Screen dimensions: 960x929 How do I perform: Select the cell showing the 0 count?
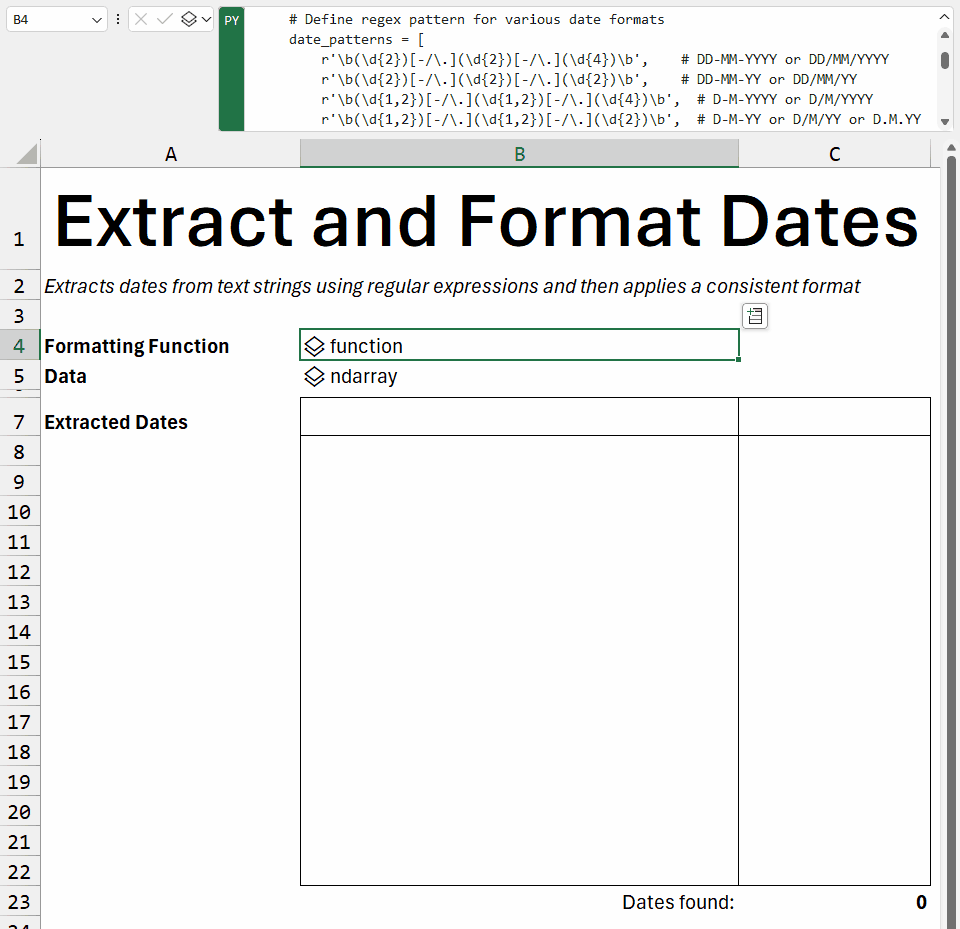[x=921, y=902]
